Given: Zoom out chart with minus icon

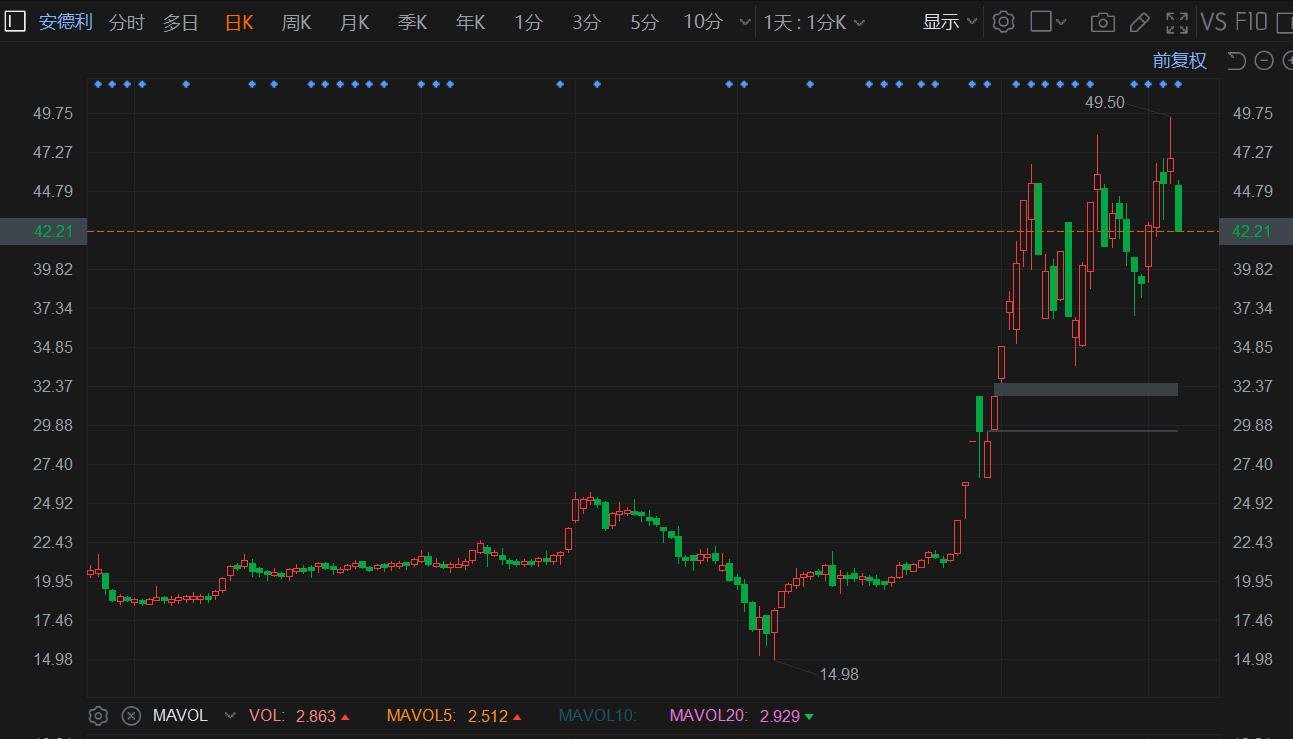Looking at the screenshot, I should point(1264,61).
